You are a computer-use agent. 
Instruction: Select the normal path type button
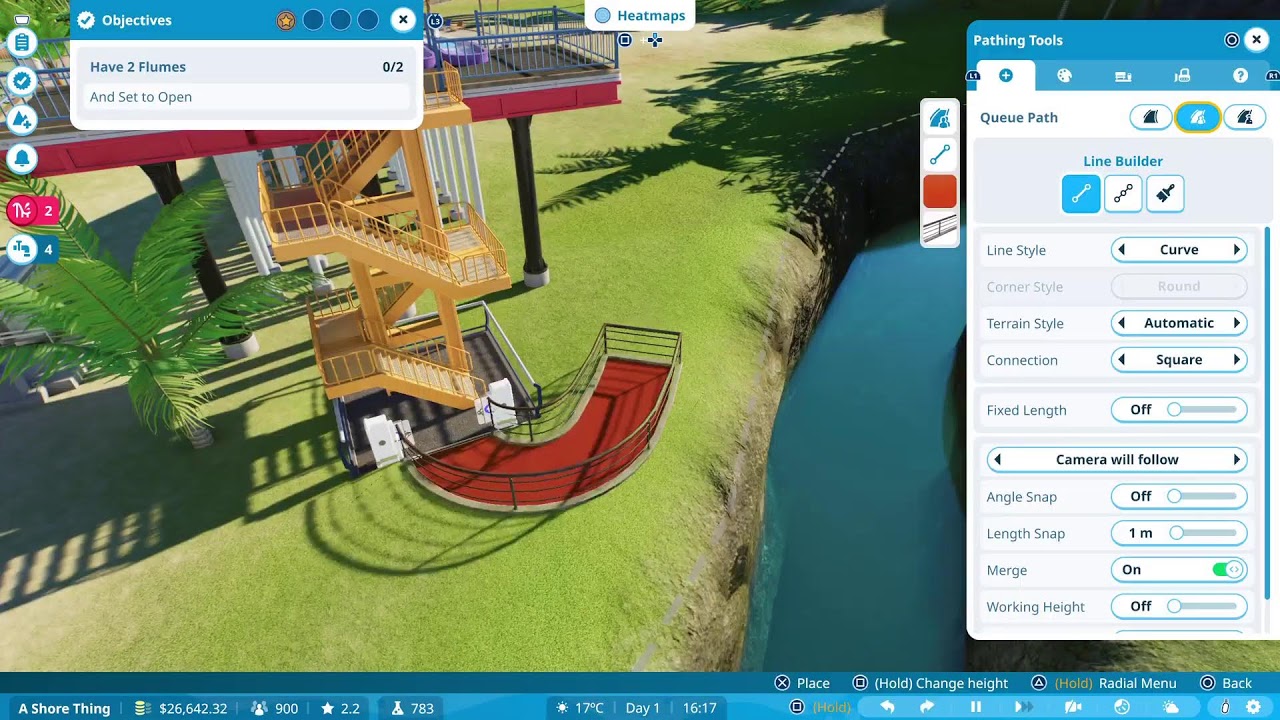click(1151, 118)
